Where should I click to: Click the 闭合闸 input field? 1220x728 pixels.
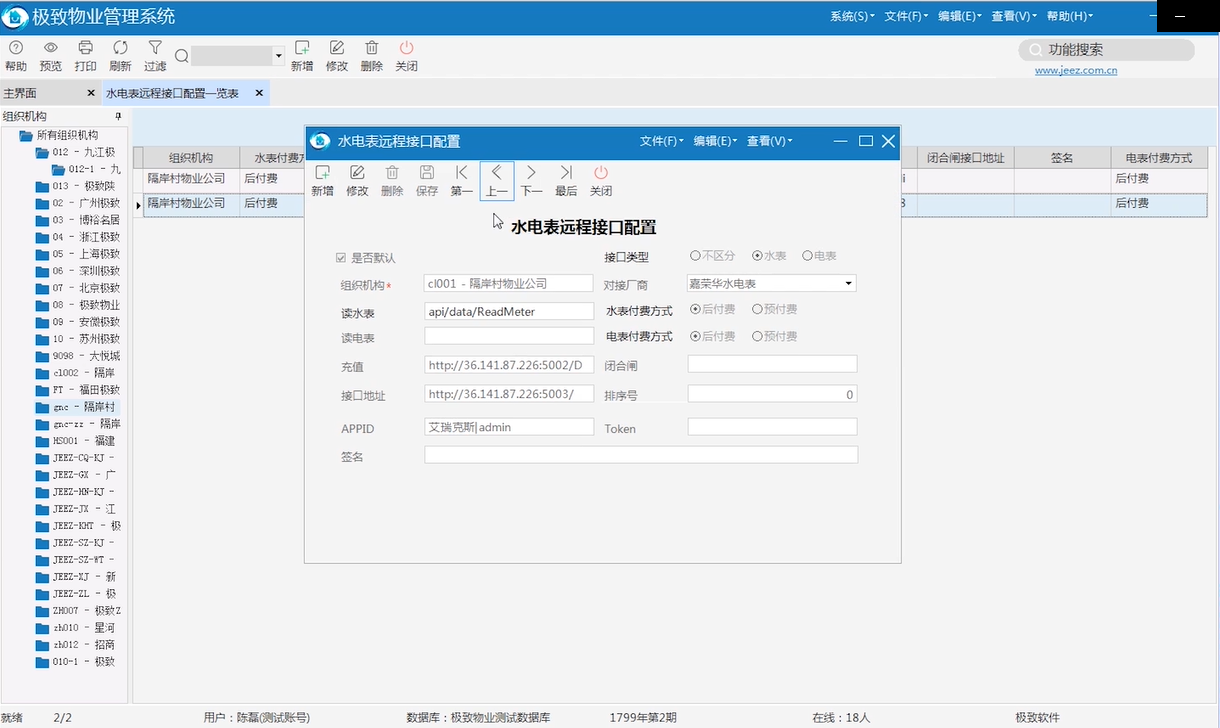tap(772, 364)
